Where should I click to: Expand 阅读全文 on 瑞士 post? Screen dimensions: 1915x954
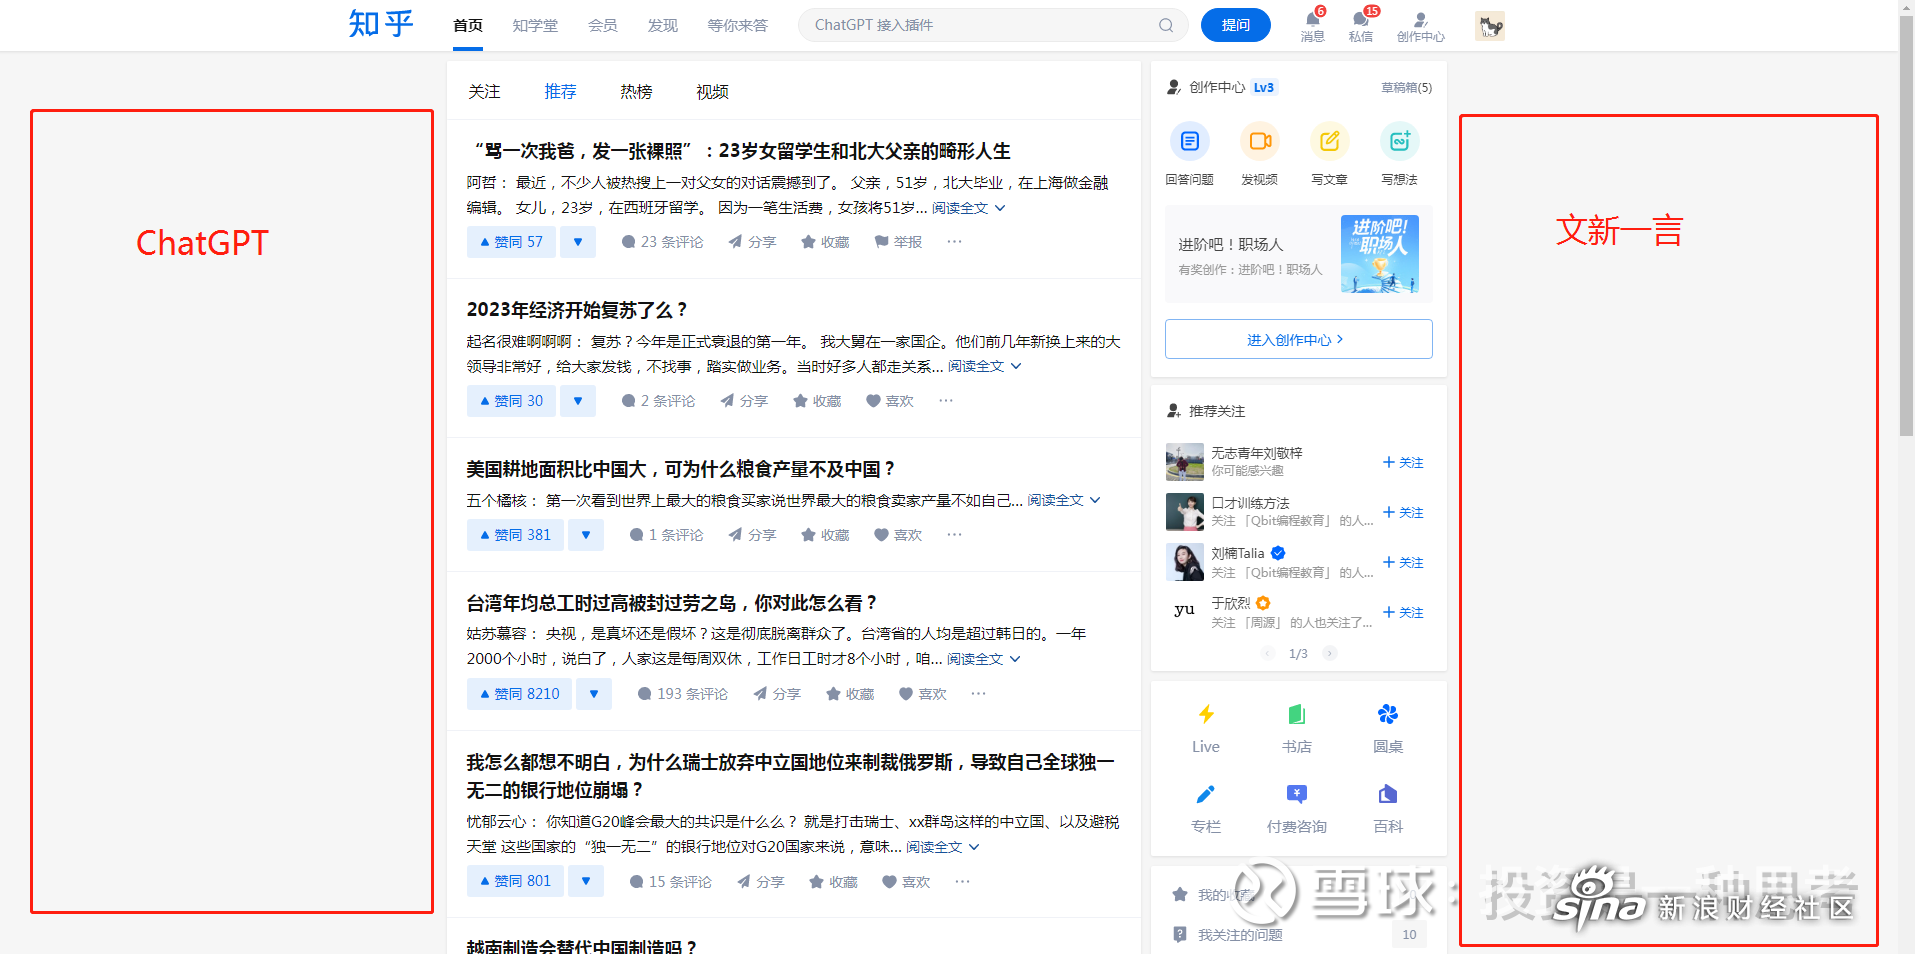point(943,847)
